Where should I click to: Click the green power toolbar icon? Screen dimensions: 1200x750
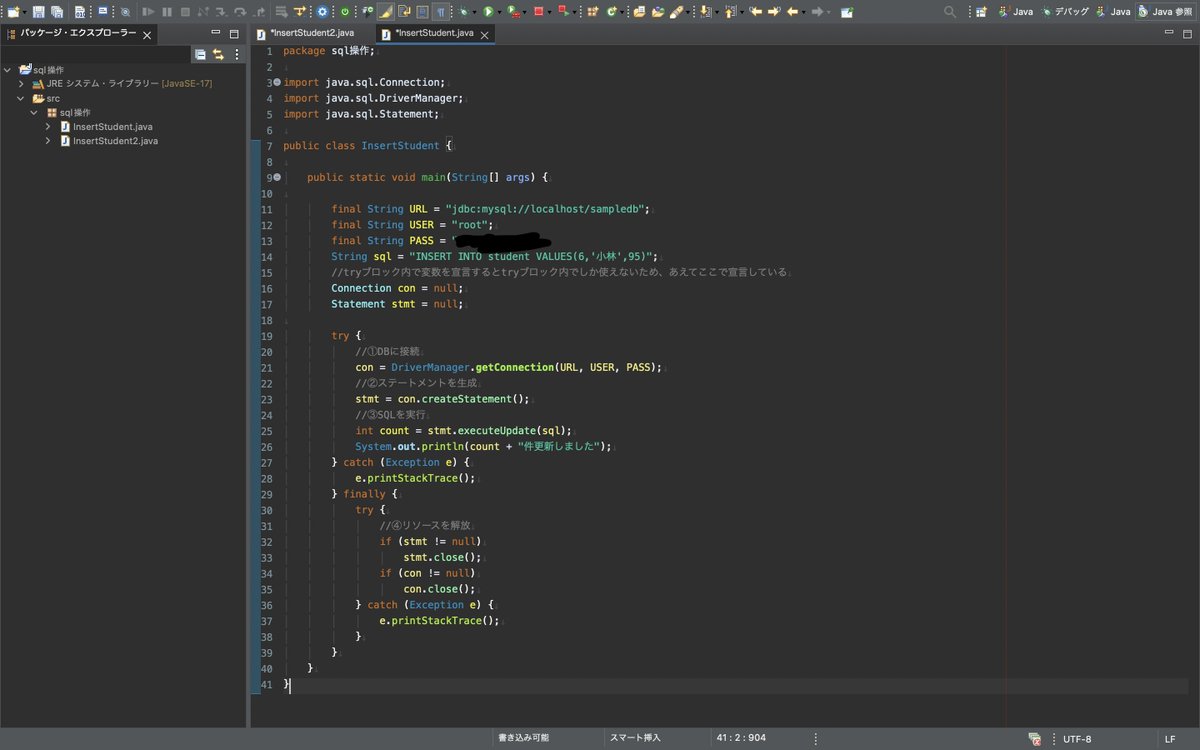pyautogui.click(x=345, y=12)
